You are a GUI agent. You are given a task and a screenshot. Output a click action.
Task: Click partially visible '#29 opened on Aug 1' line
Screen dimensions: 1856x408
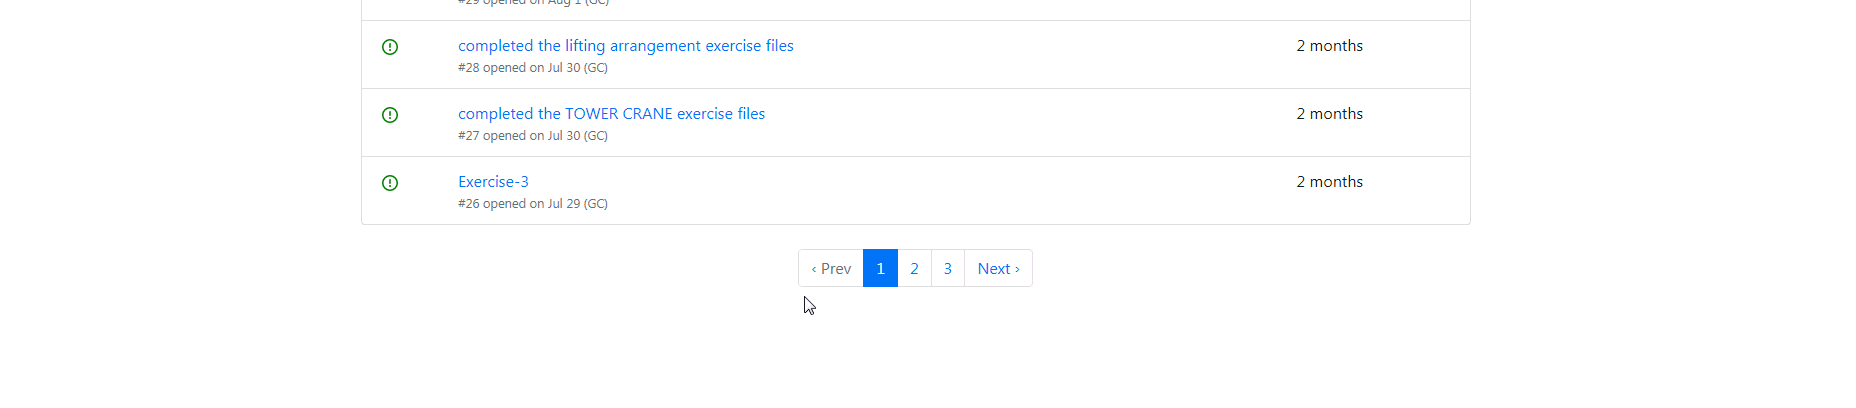pos(533,3)
